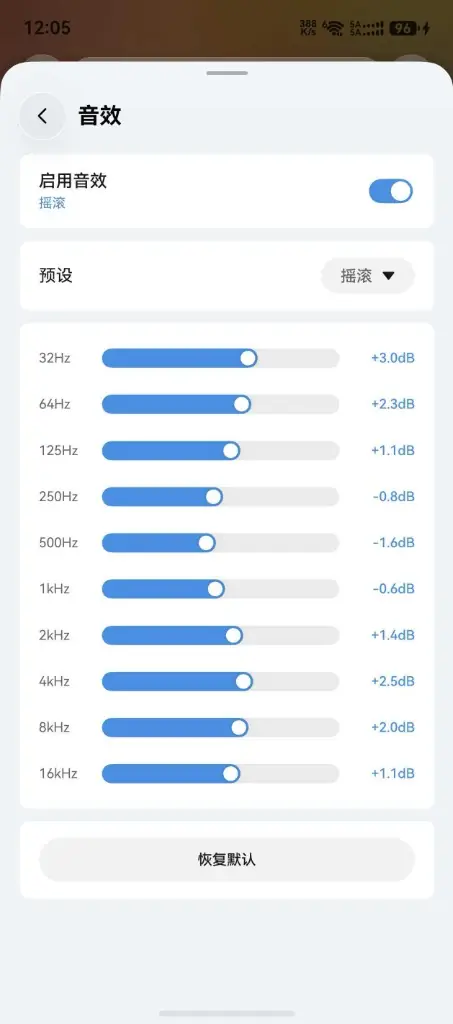453x1024 pixels.
Task: Click the 2kHz slider thumb
Action: tap(233, 635)
